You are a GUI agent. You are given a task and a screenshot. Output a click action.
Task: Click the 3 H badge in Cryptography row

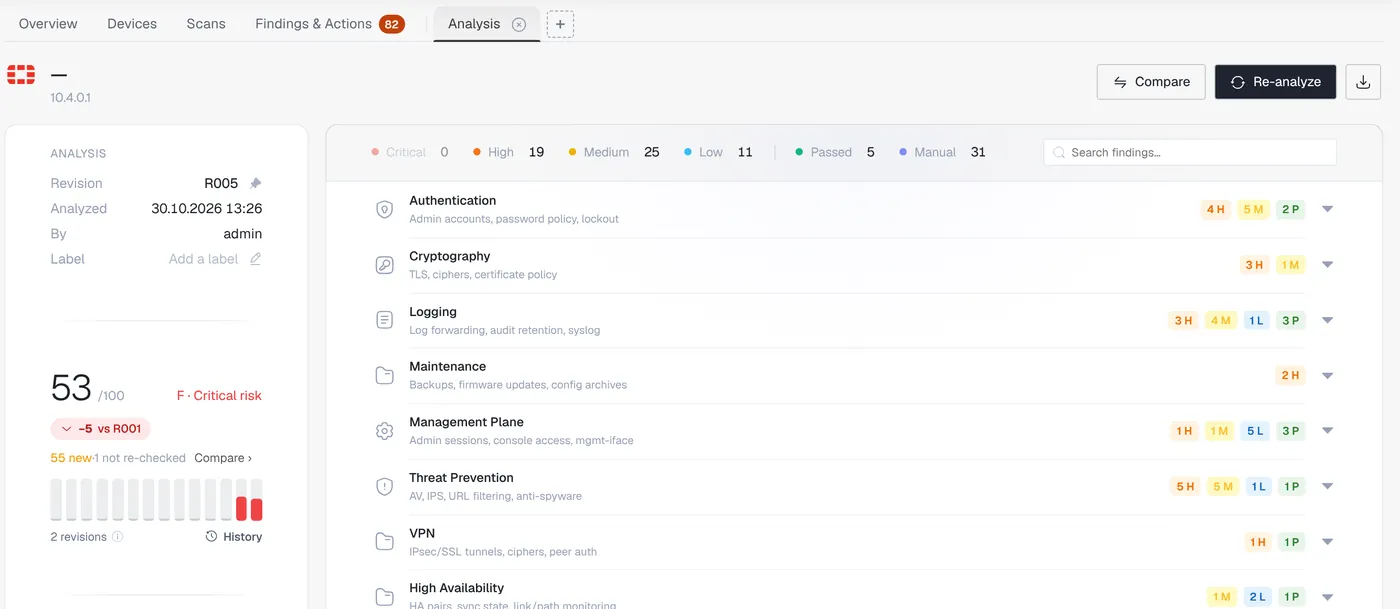[1254, 265]
